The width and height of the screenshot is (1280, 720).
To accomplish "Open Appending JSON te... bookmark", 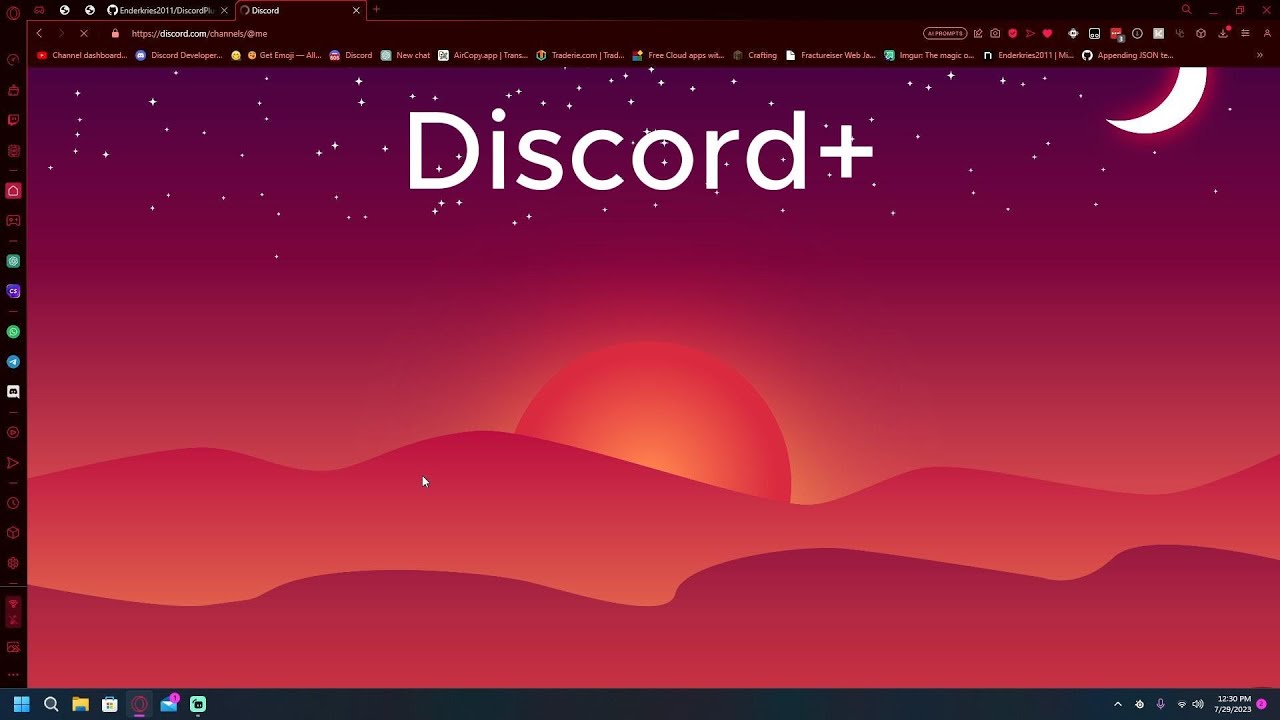I will click(1127, 55).
